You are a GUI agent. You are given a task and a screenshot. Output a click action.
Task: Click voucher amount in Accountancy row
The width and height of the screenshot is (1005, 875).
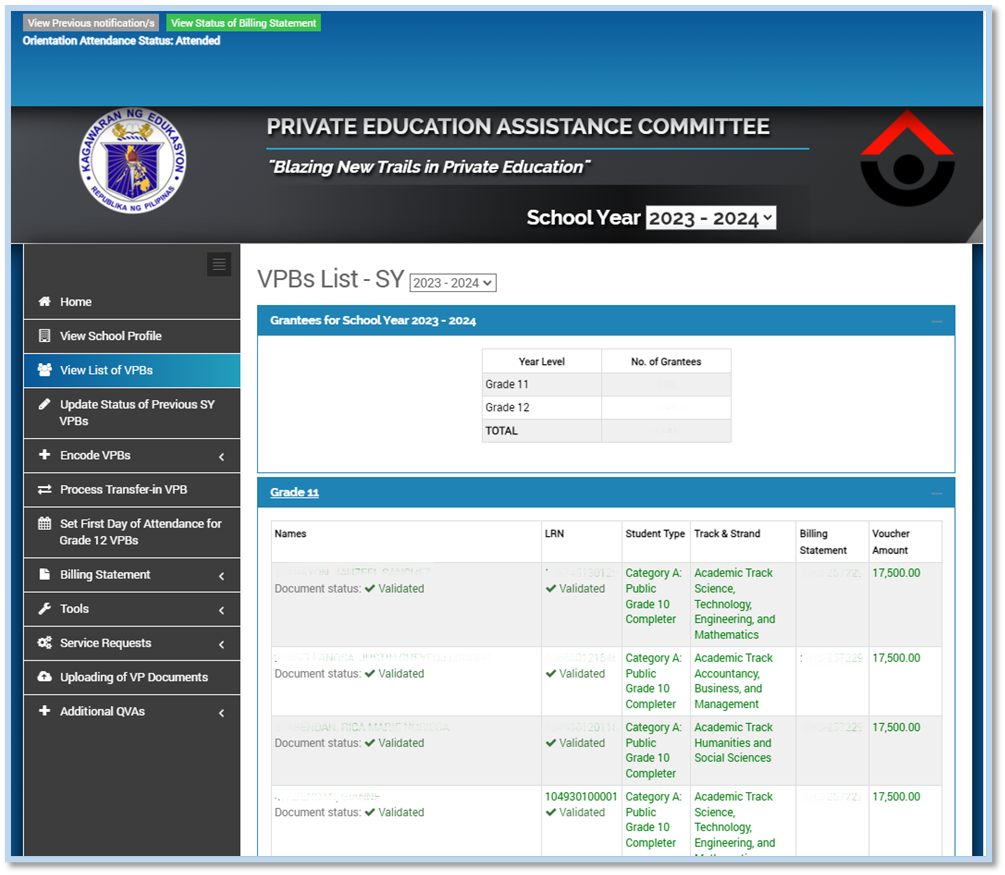click(896, 658)
